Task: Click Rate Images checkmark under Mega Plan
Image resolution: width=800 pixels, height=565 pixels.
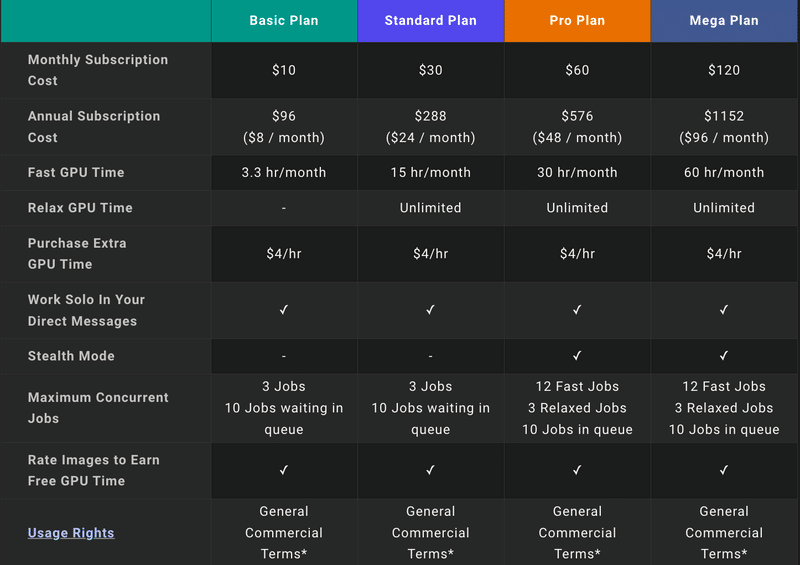Action: (724, 470)
